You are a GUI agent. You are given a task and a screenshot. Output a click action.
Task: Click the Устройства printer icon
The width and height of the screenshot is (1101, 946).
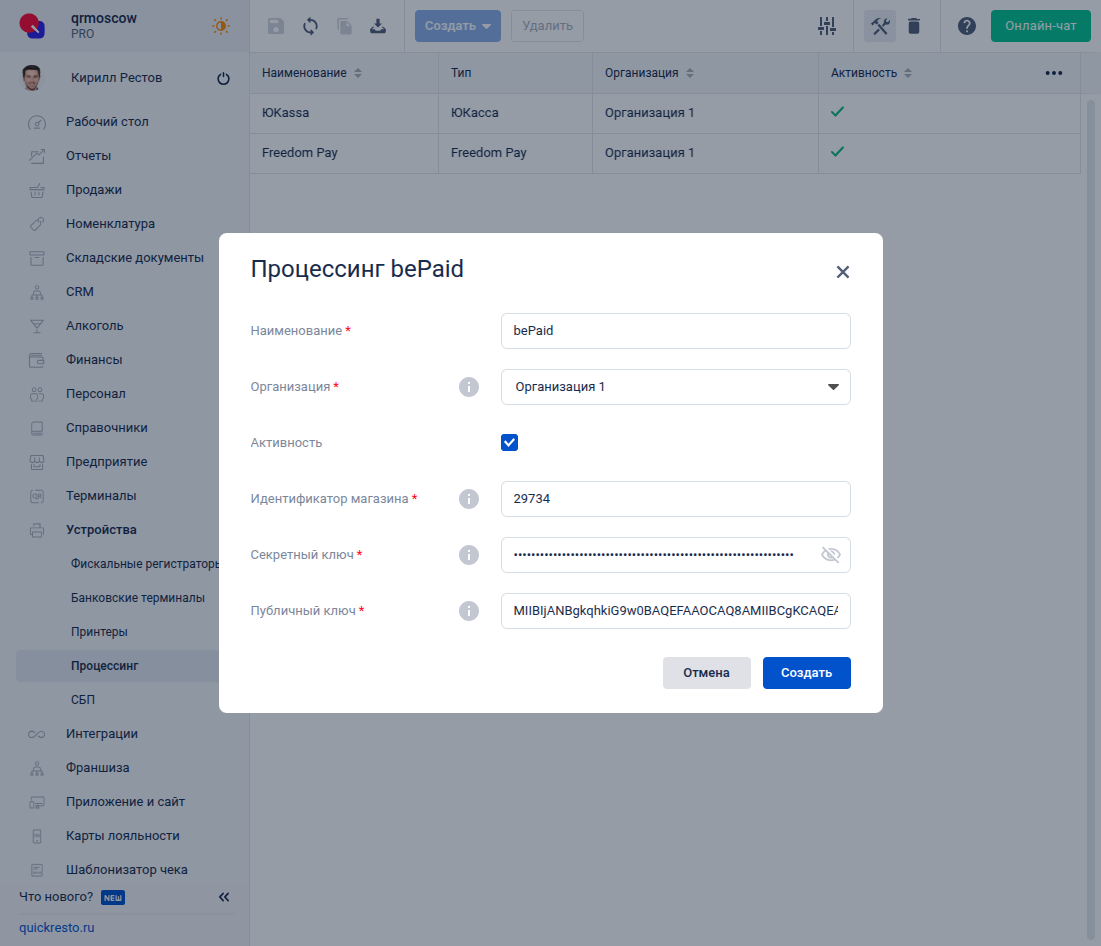[x=37, y=530]
